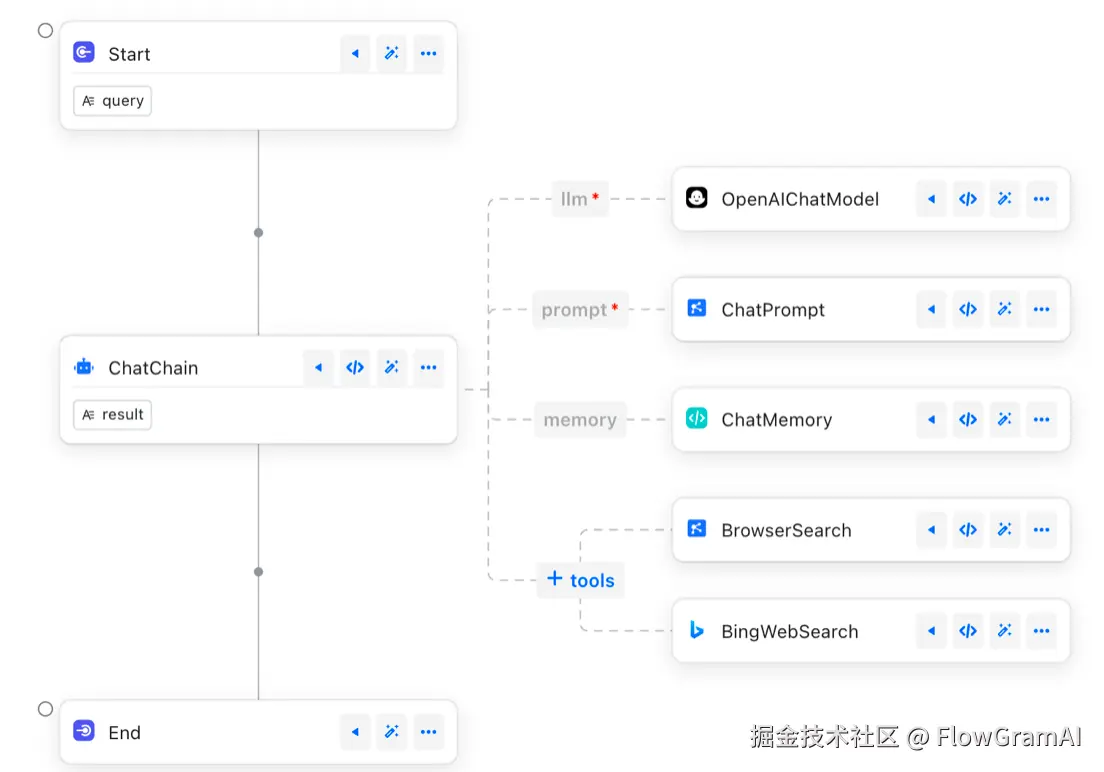Click the OpenAIChatModel node logo icon
Image resolution: width=1104 pixels, height=772 pixels.
tap(697, 198)
